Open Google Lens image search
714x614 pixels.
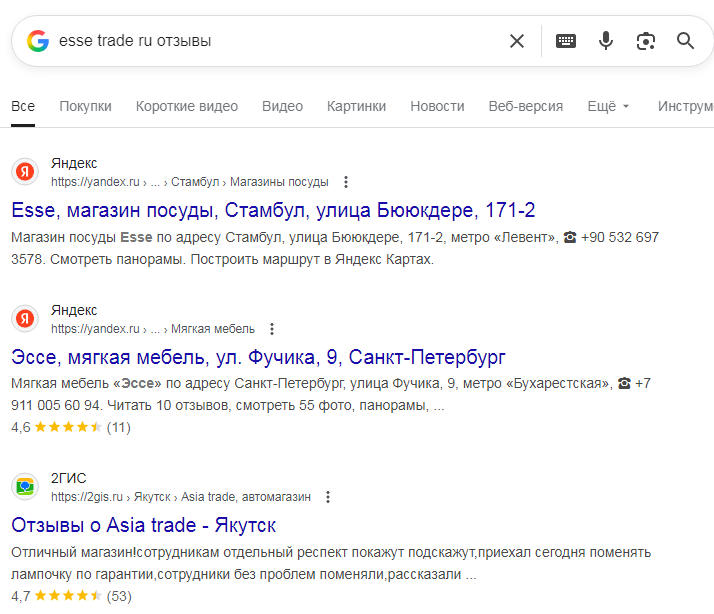[645, 41]
